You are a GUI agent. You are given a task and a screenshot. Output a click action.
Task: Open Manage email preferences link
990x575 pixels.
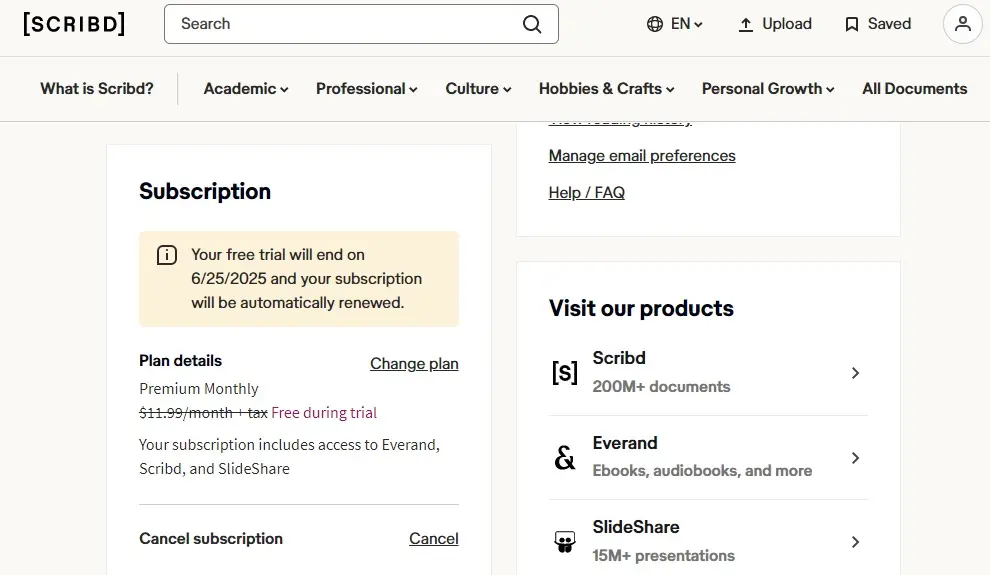[641, 155]
